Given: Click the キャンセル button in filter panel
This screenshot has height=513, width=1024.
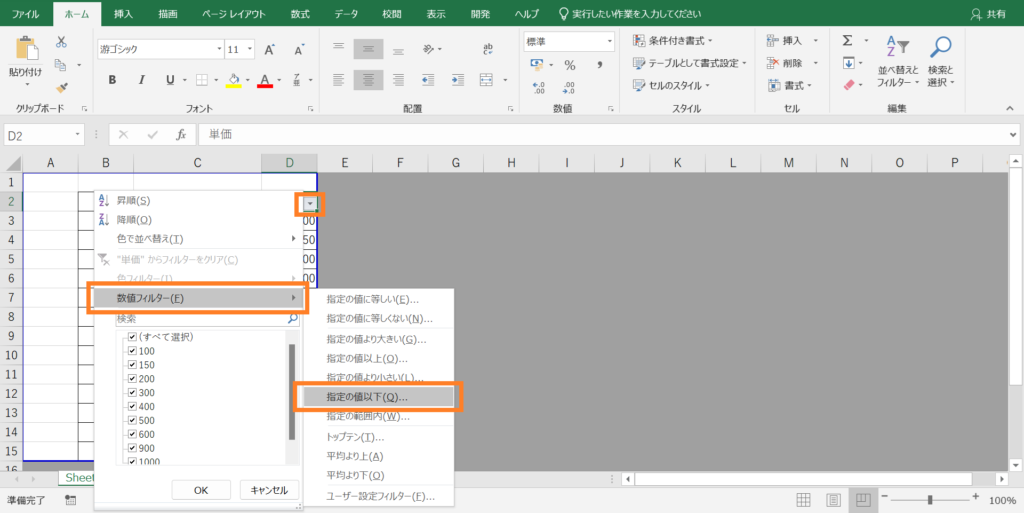Looking at the screenshot, I should (x=269, y=490).
